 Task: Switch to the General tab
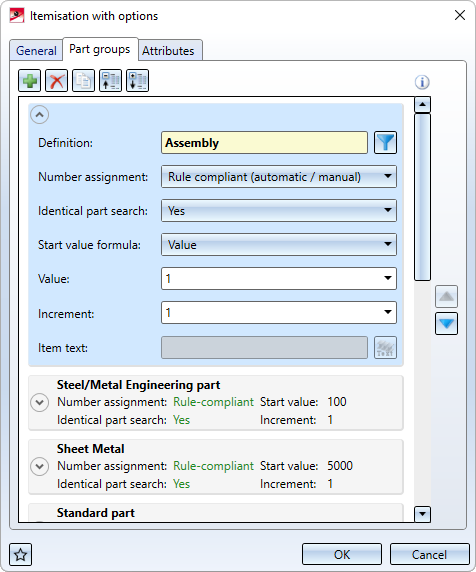click(x=36, y=50)
